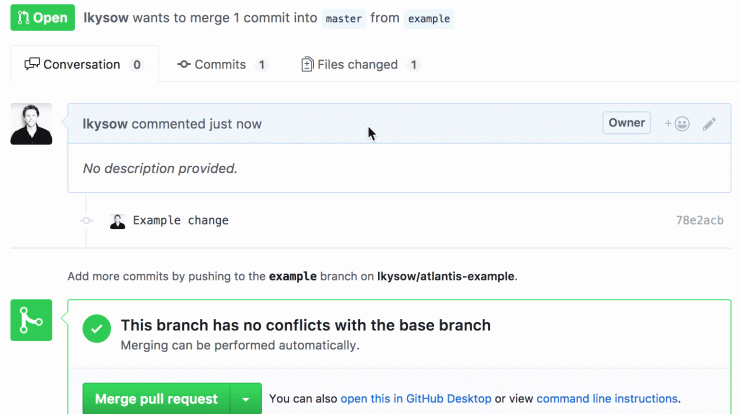Switch to the Conversation tab
The width and height of the screenshot is (740, 414).
point(84,64)
